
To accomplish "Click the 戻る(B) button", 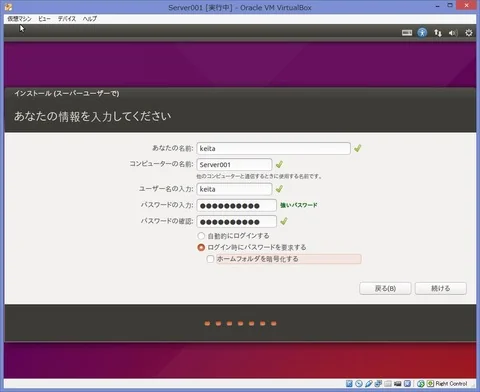I will tap(385, 288).
